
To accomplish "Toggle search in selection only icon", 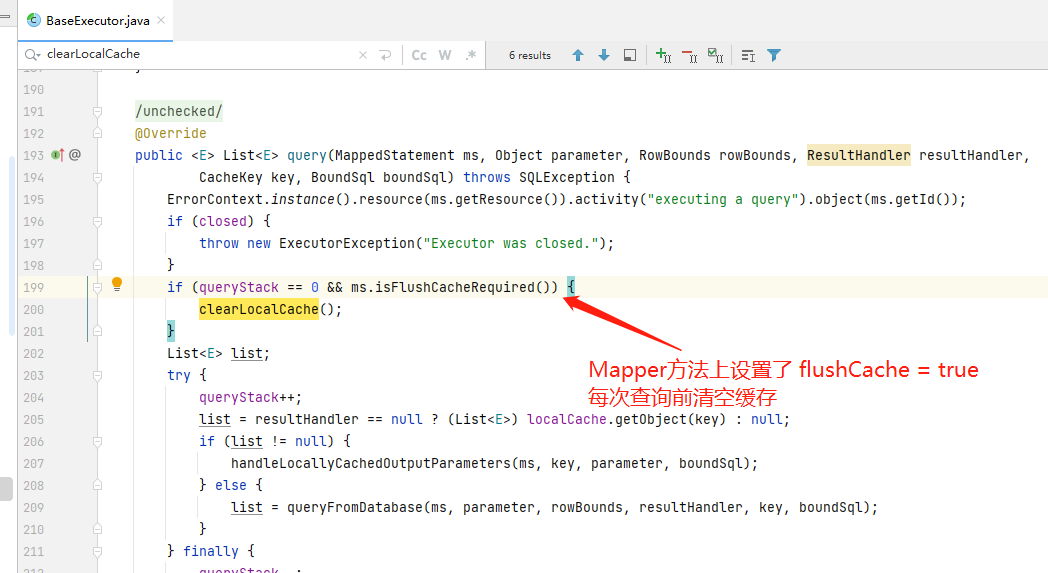I will (748, 55).
